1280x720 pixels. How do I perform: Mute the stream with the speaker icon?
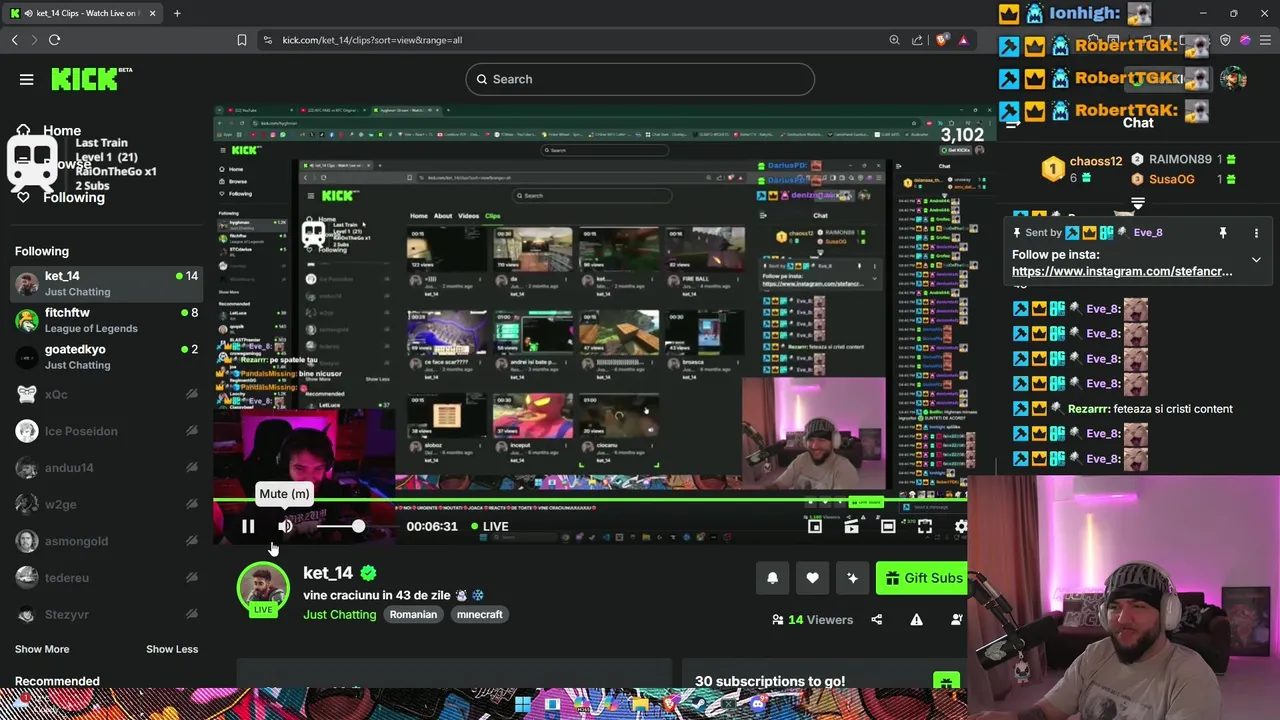[285, 526]
